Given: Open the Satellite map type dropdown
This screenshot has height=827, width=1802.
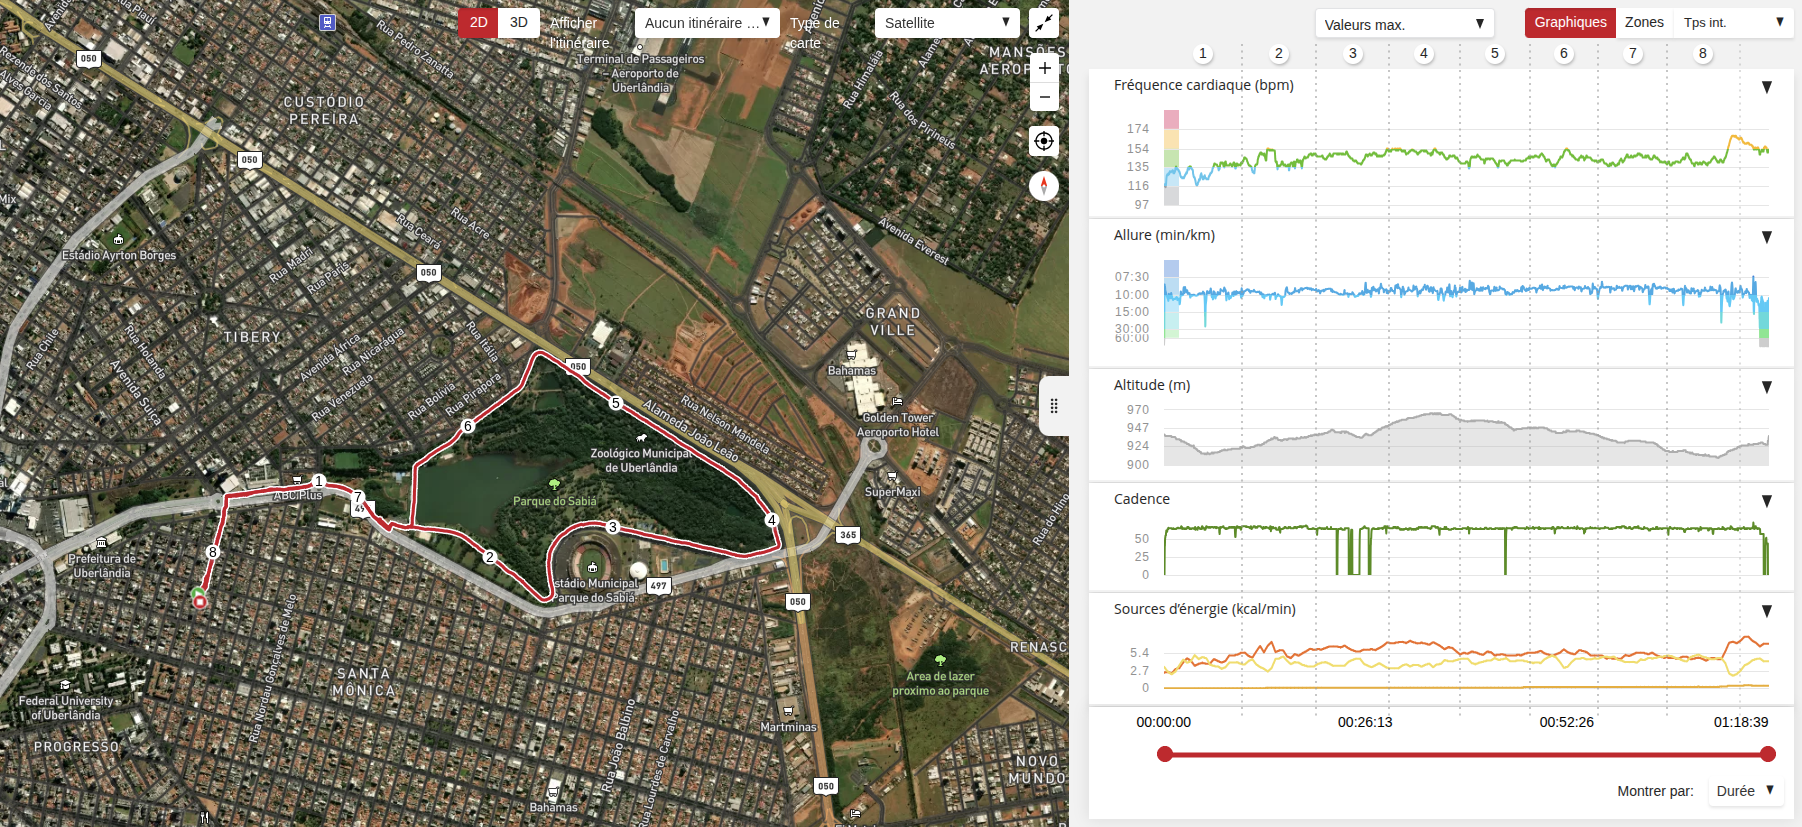Looking at the screenshot, I should coord(947,23).
